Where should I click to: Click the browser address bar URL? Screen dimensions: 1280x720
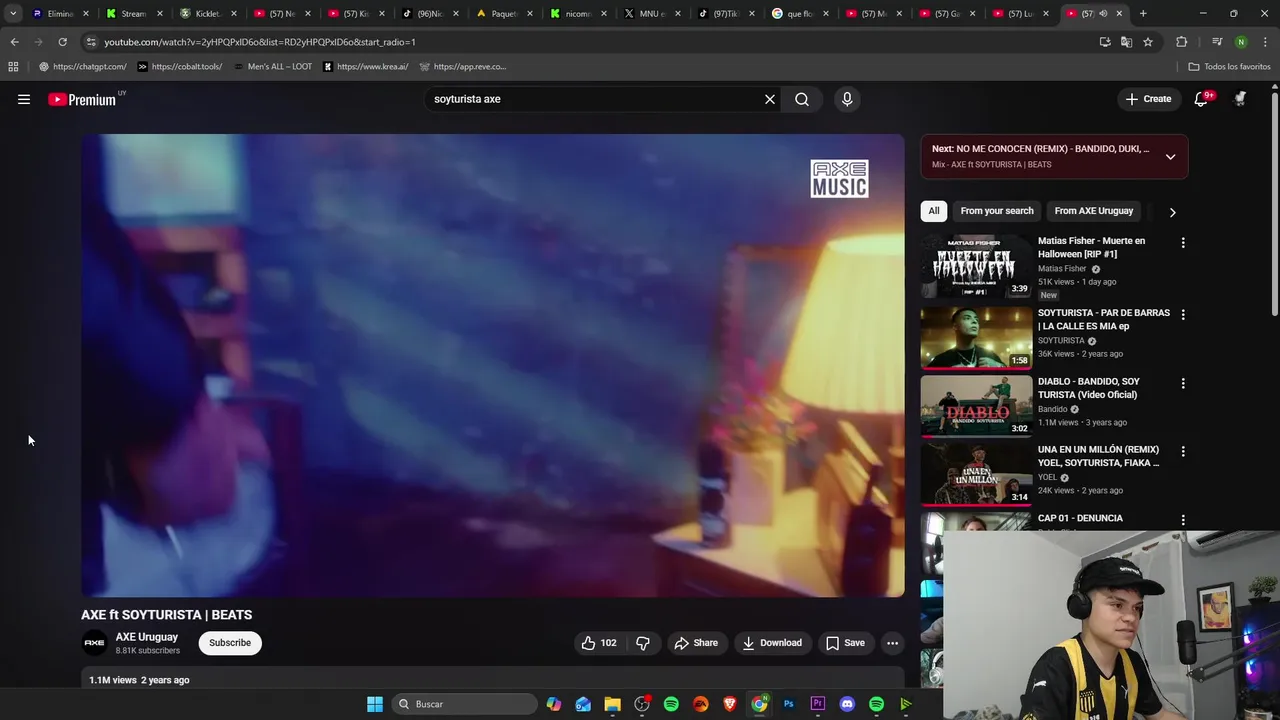tap(260, 42)
